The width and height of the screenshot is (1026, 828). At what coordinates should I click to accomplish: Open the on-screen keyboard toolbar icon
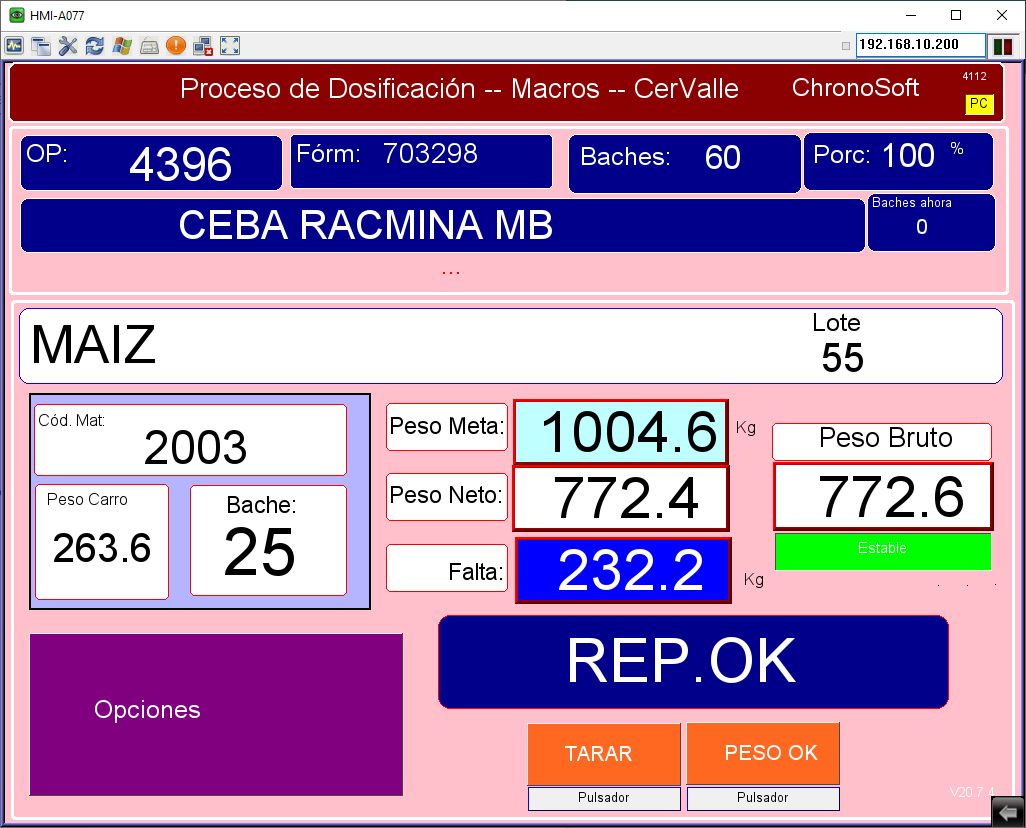tap(149, 45)
